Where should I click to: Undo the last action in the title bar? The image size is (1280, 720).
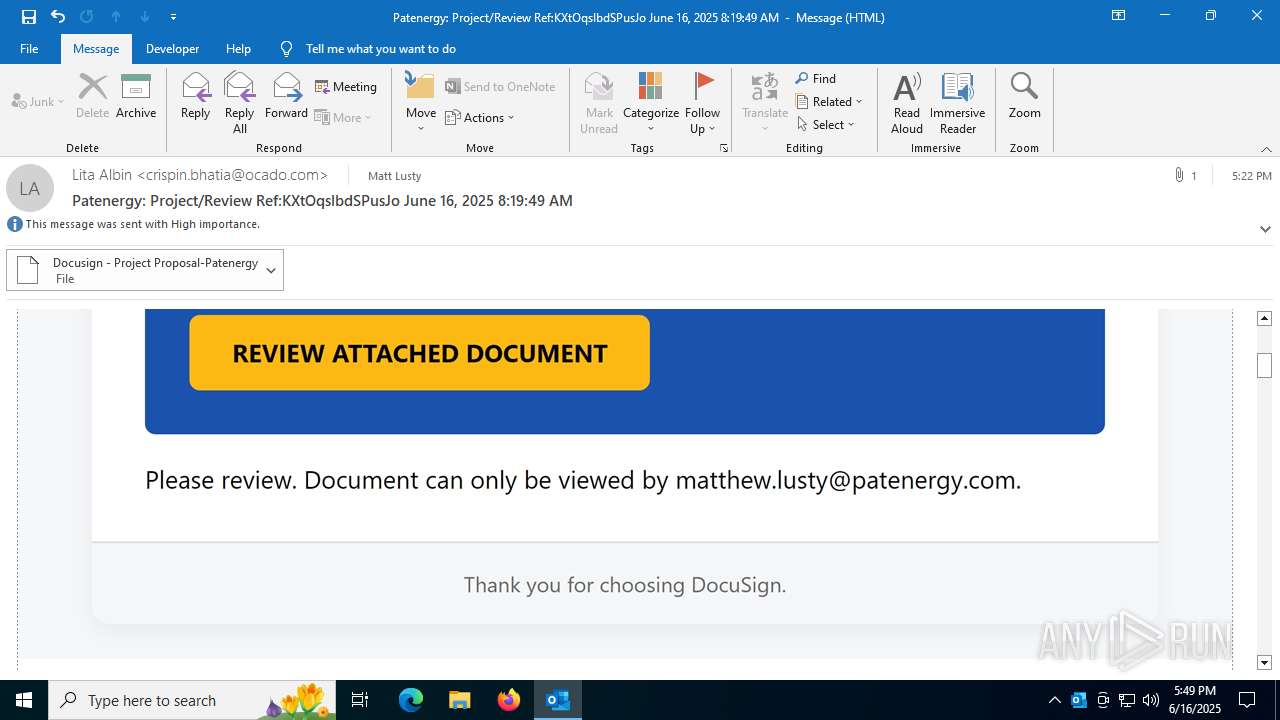tap(58, 16)
